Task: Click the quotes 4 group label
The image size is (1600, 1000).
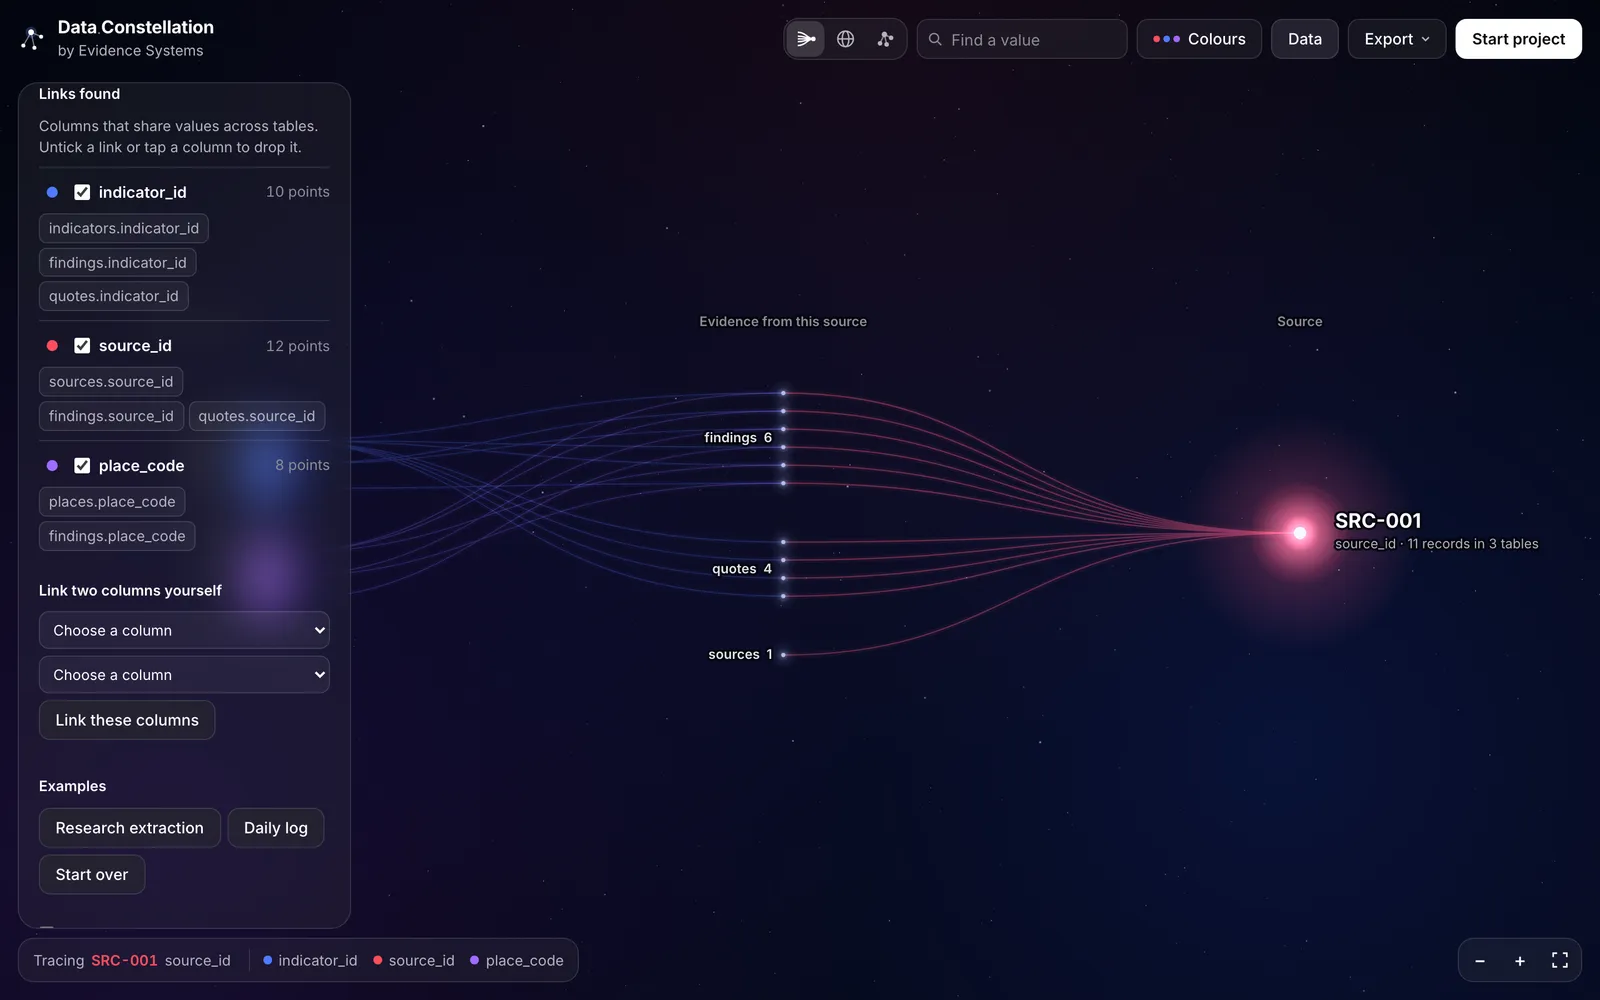Action: click(x=742, y=569)
